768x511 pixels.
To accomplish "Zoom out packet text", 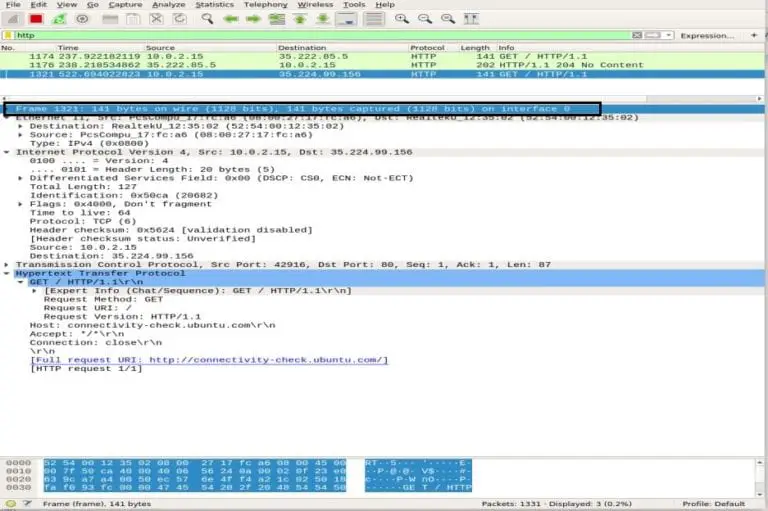I will [x=425, y=19].
